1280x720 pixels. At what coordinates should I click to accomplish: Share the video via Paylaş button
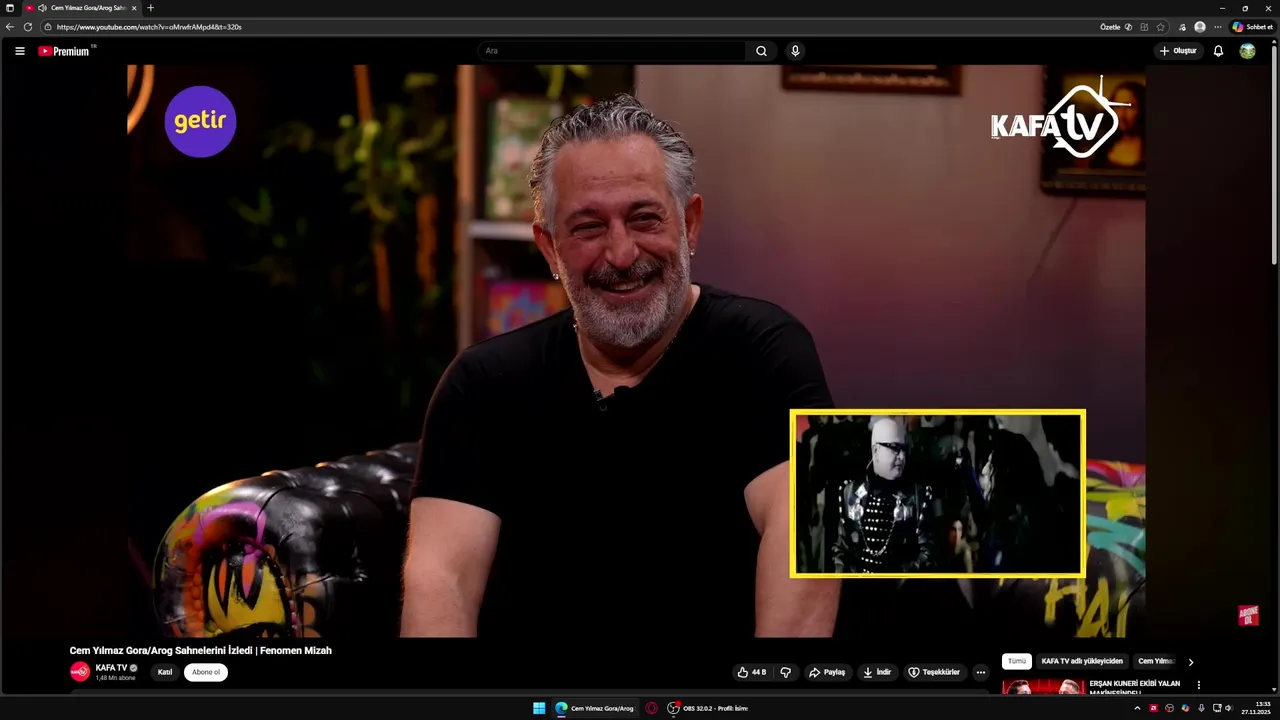pyautogui.click(x=827, y=672)
